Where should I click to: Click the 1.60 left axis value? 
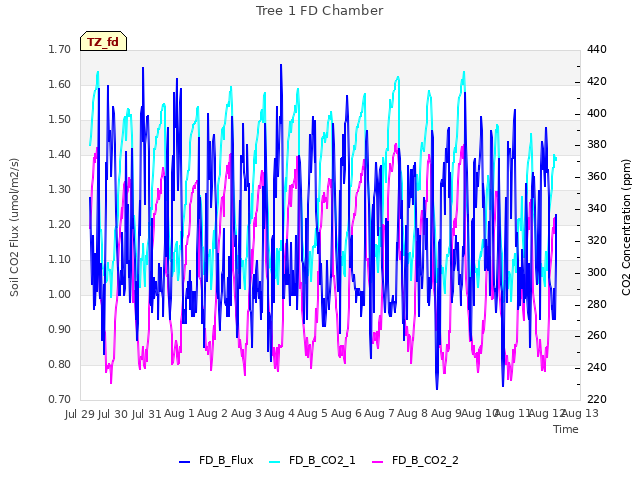coord(60,84)
